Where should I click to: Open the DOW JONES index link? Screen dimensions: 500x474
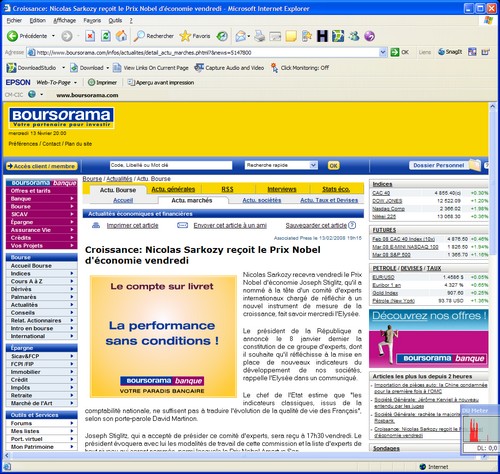click(387, 201)
